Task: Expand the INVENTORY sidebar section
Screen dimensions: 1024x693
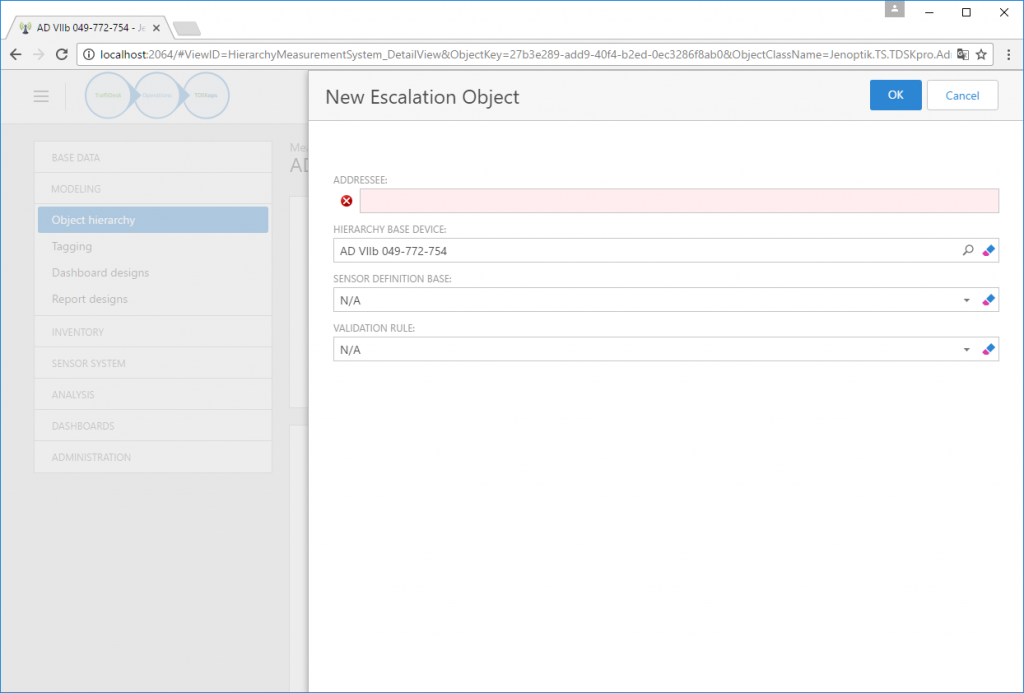Action: 152,331
